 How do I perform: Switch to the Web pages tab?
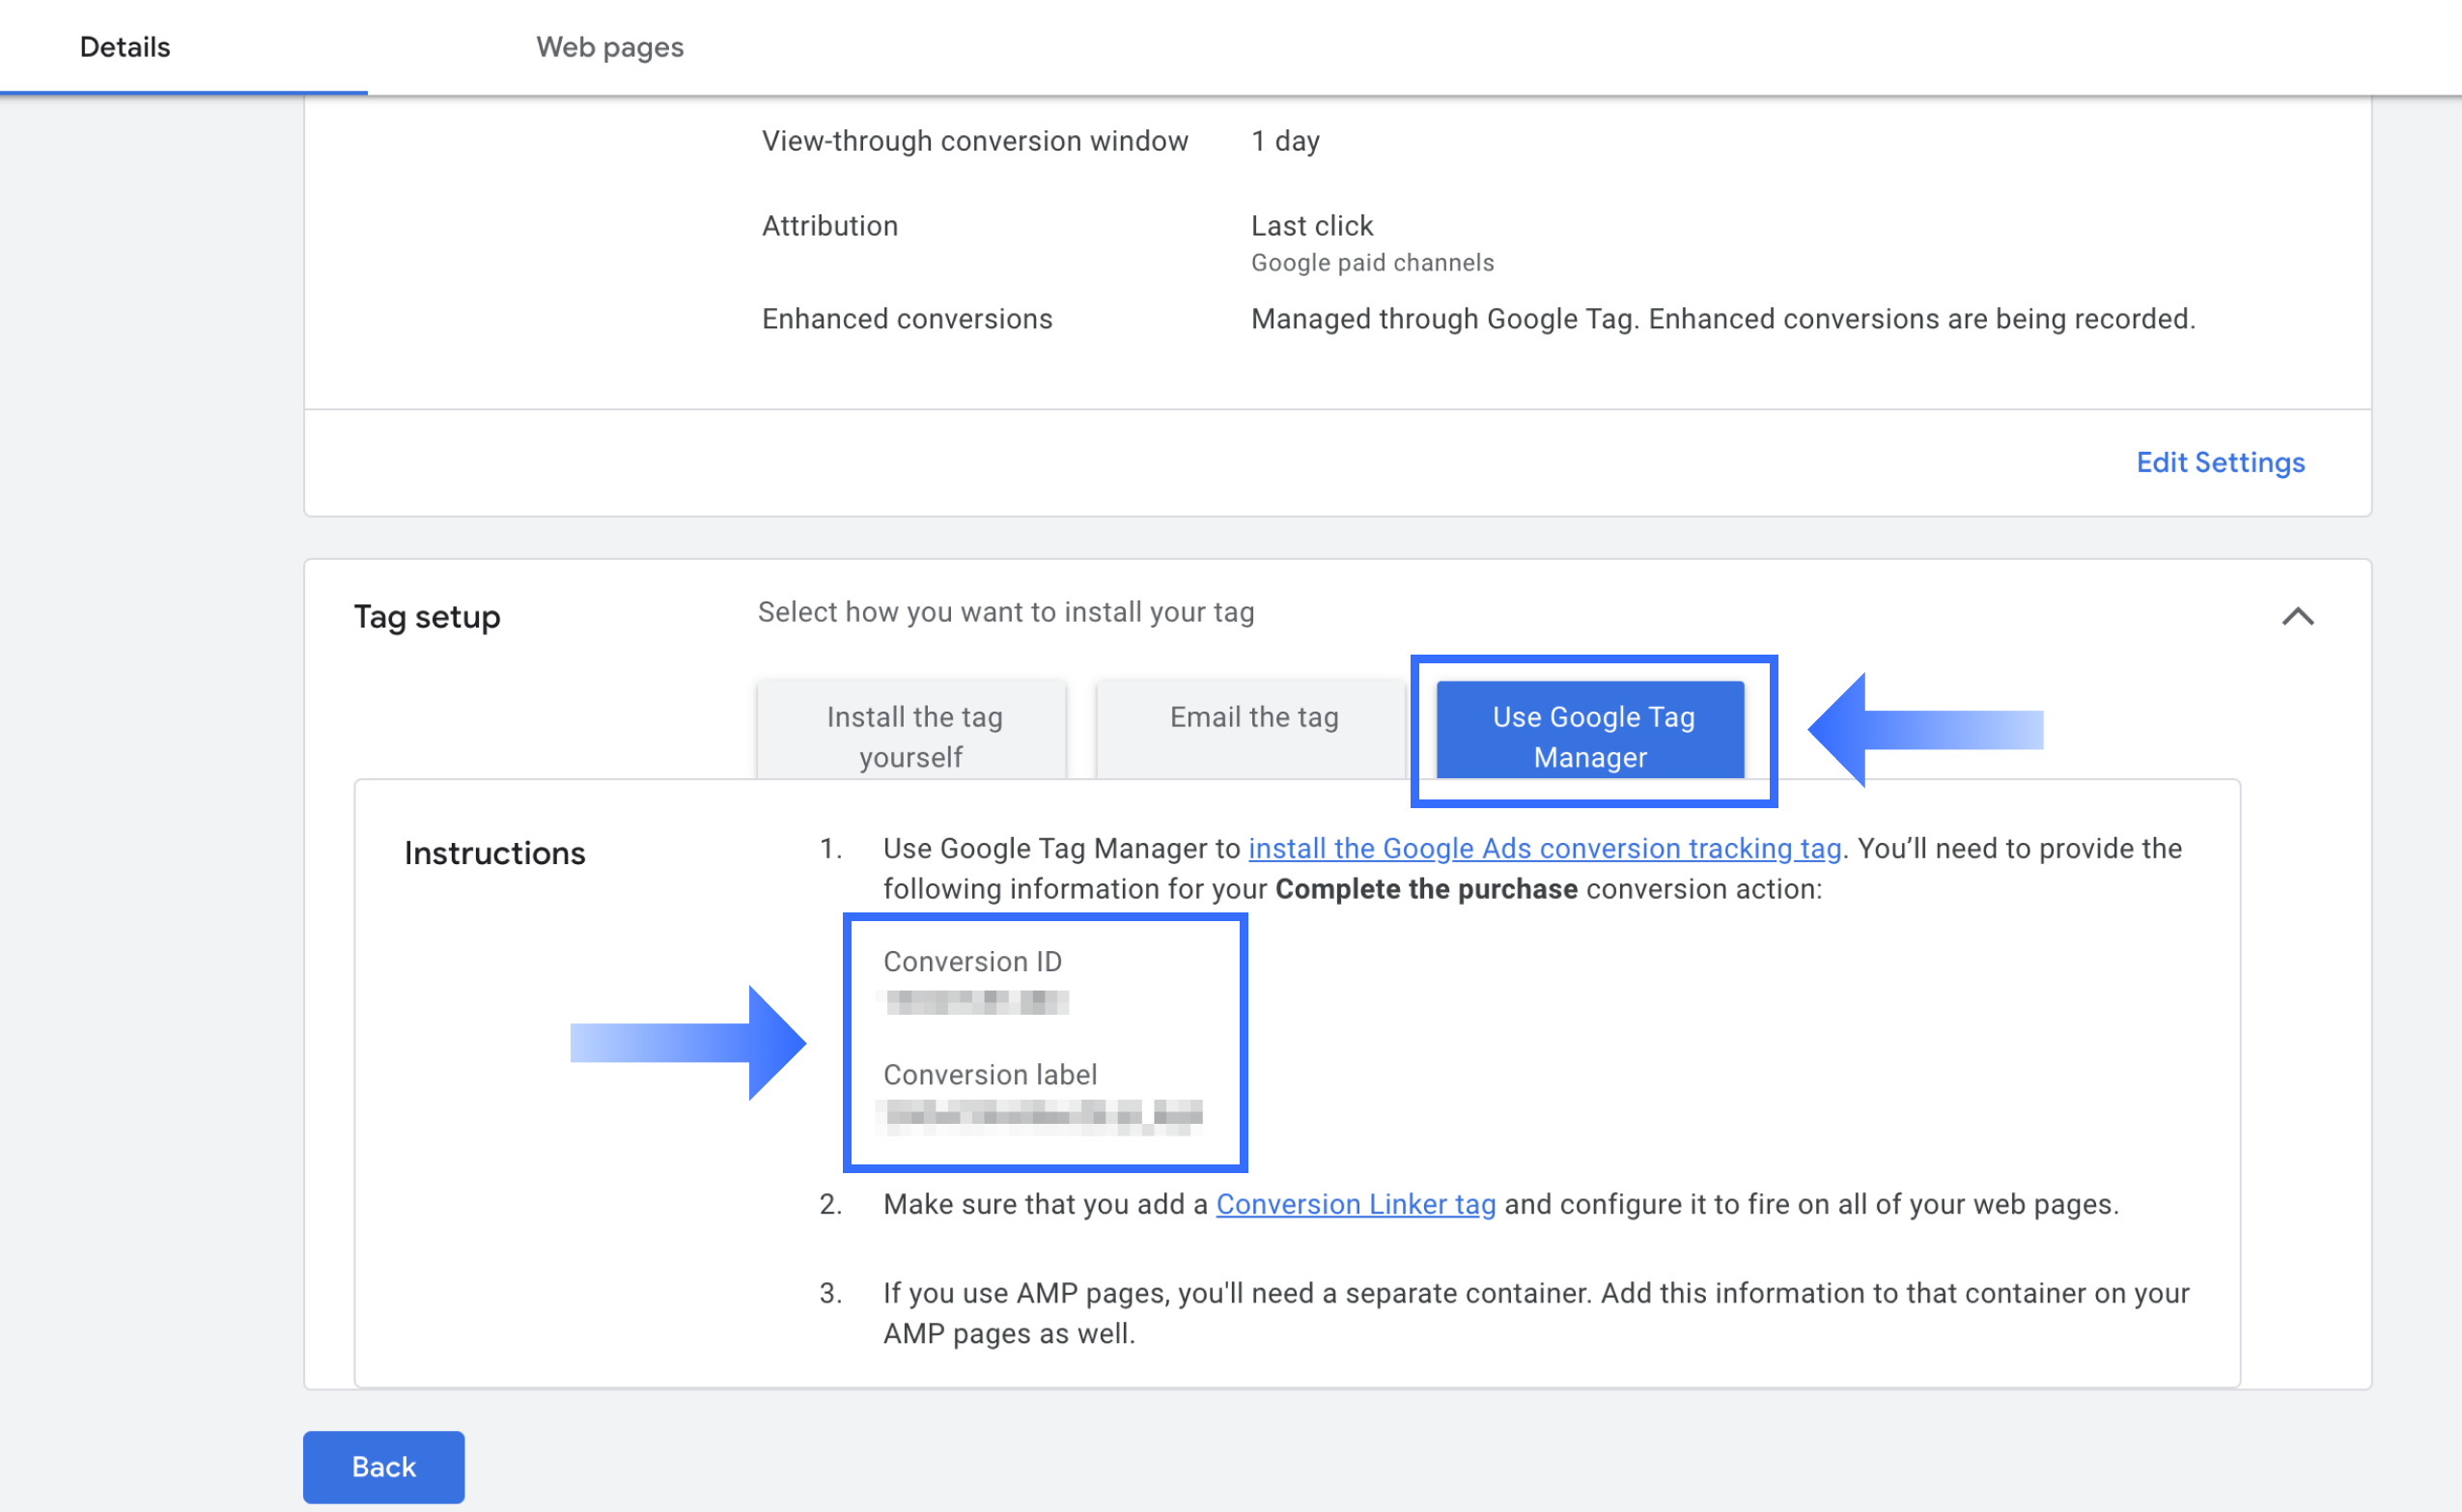609,47
